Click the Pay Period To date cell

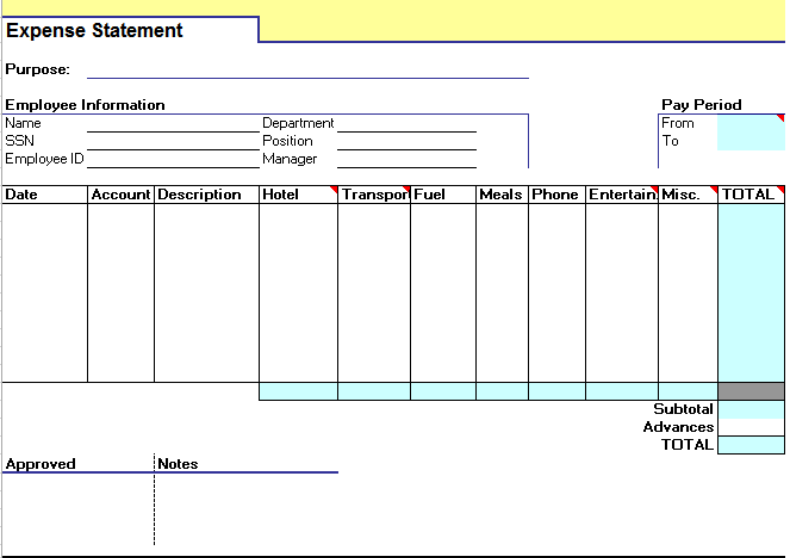coord(751,142)
